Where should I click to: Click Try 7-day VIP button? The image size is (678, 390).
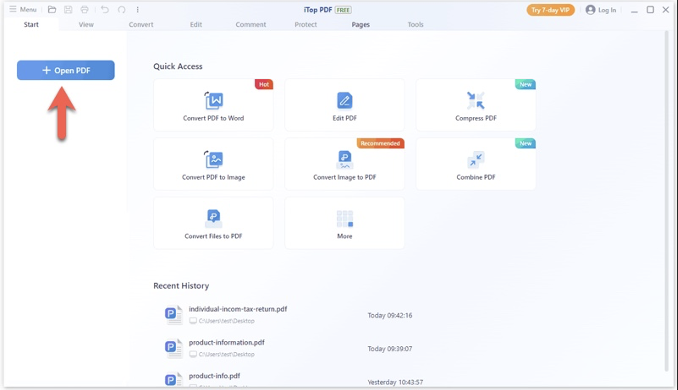tap(550, 10)
